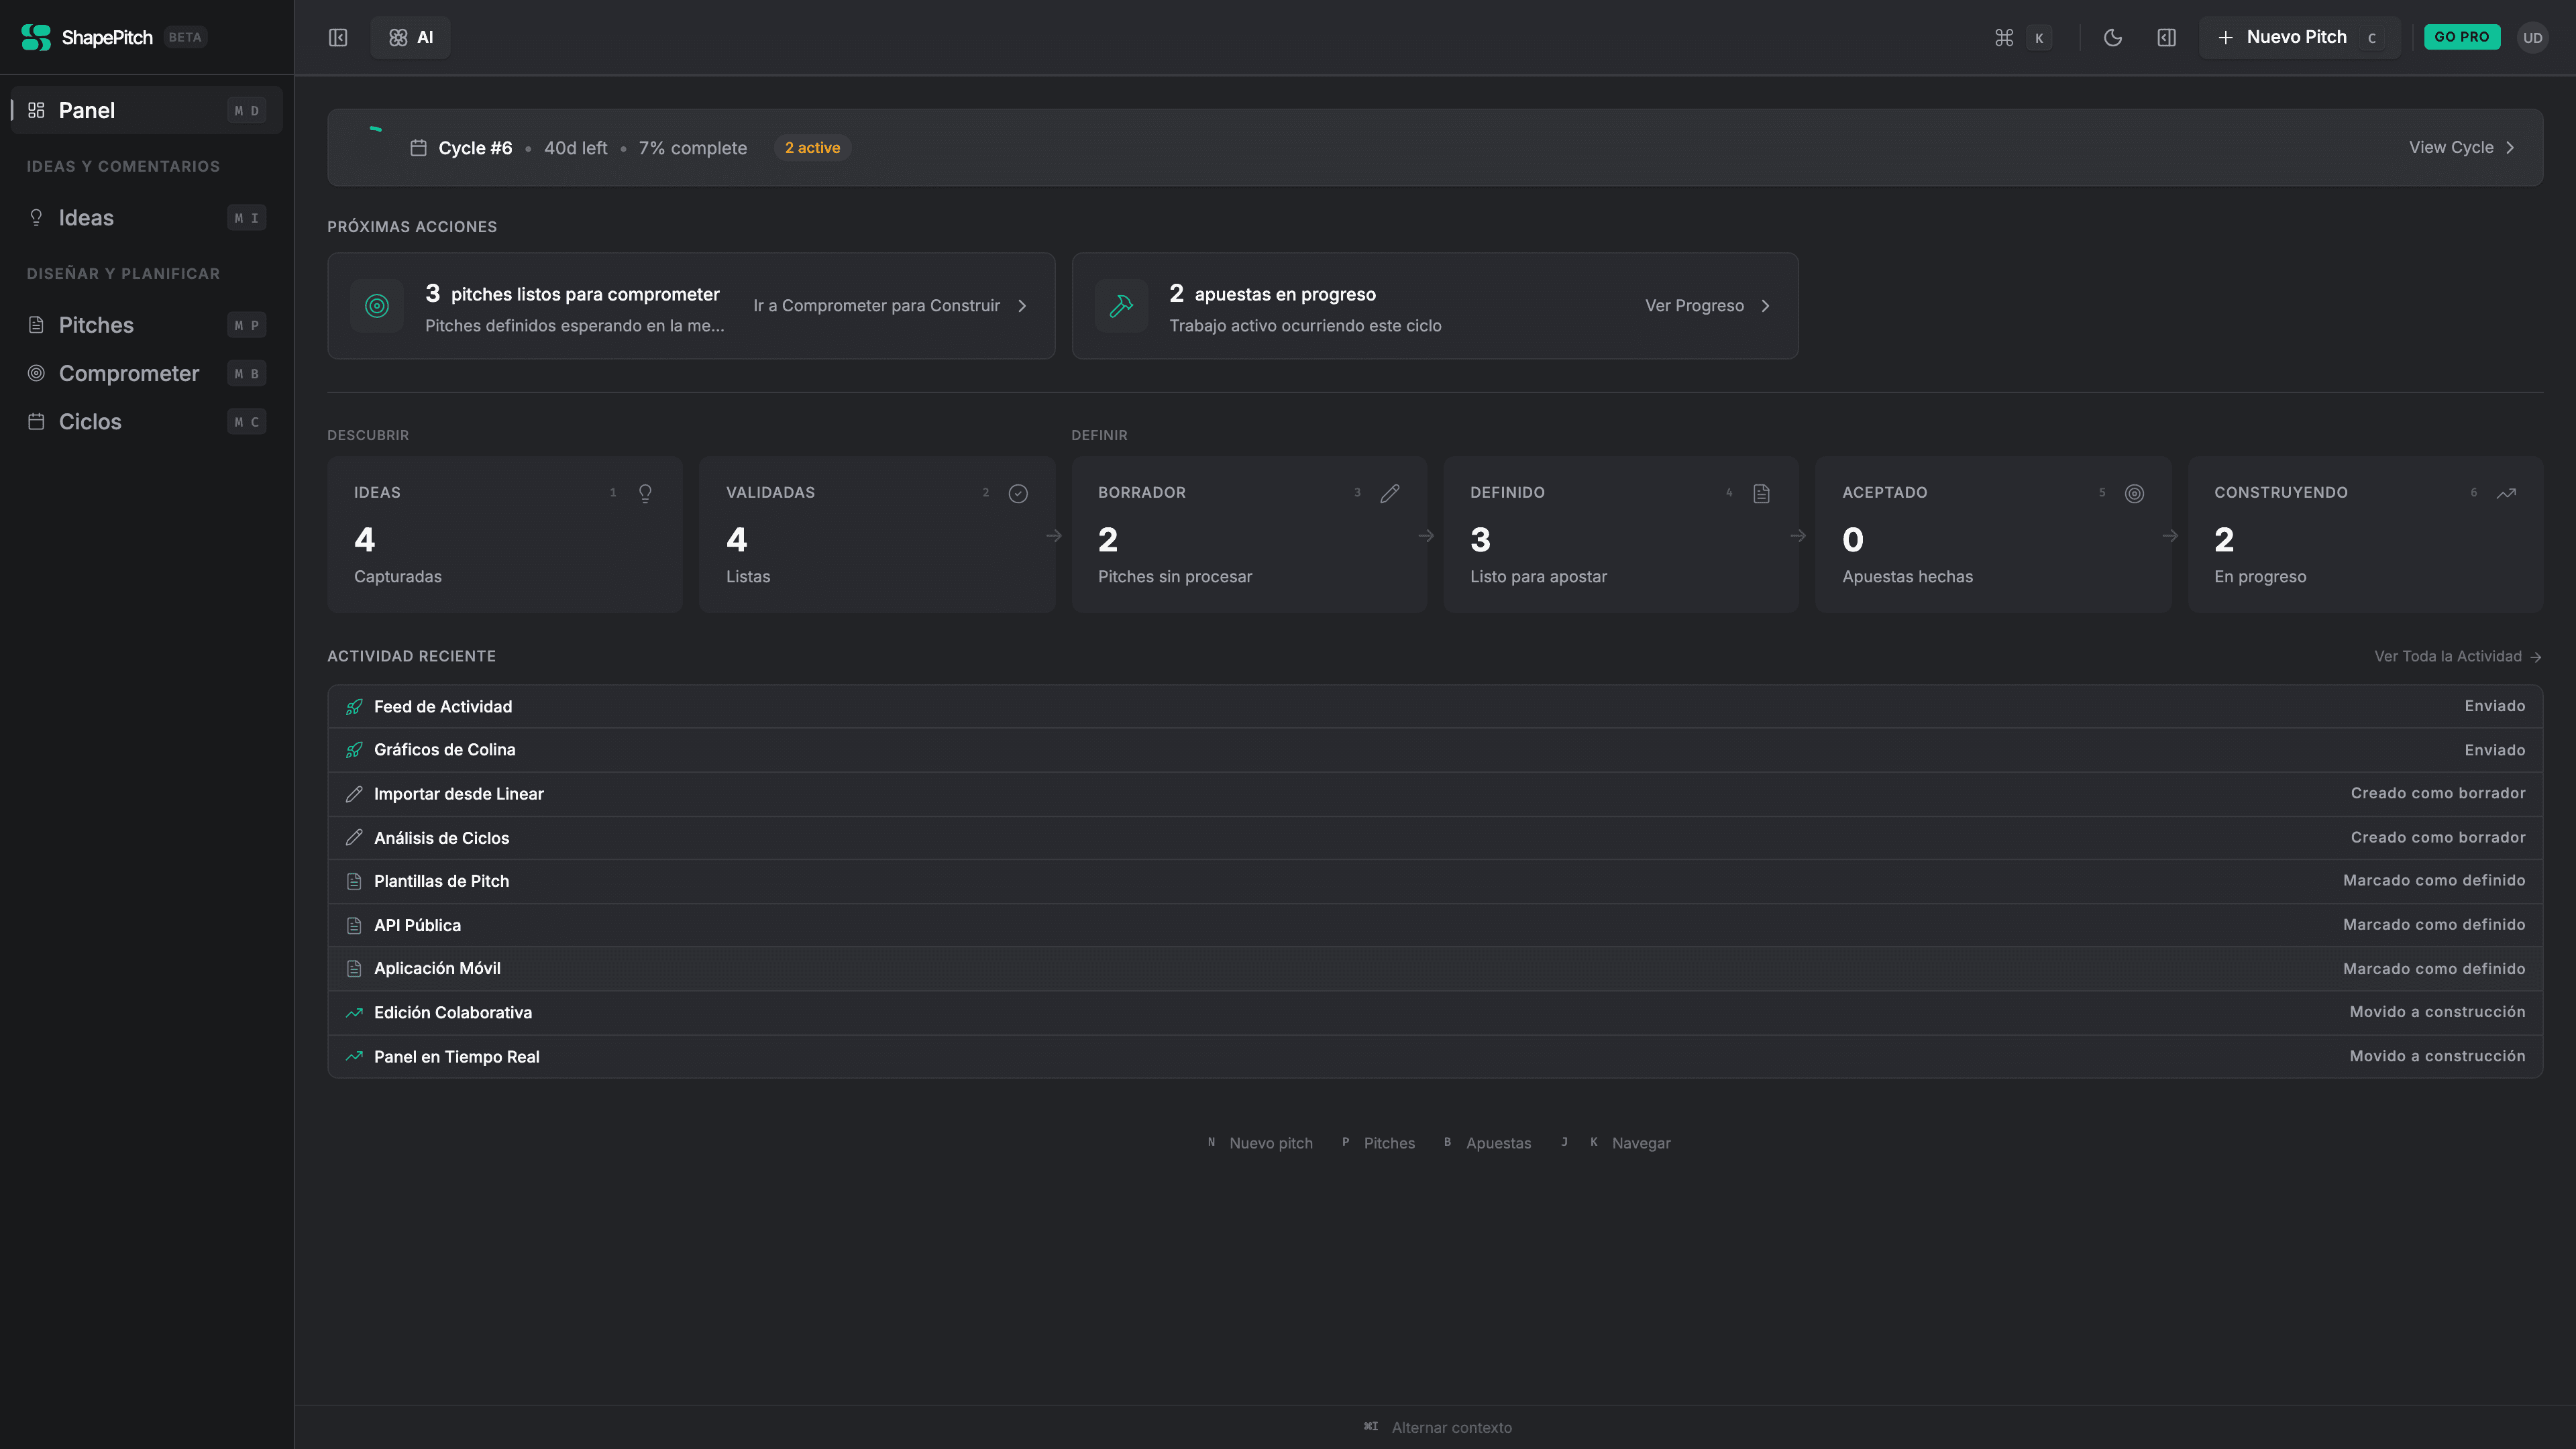
Task: Click the lightbulb icon on the IDEAS card
Action: [644, 492]
